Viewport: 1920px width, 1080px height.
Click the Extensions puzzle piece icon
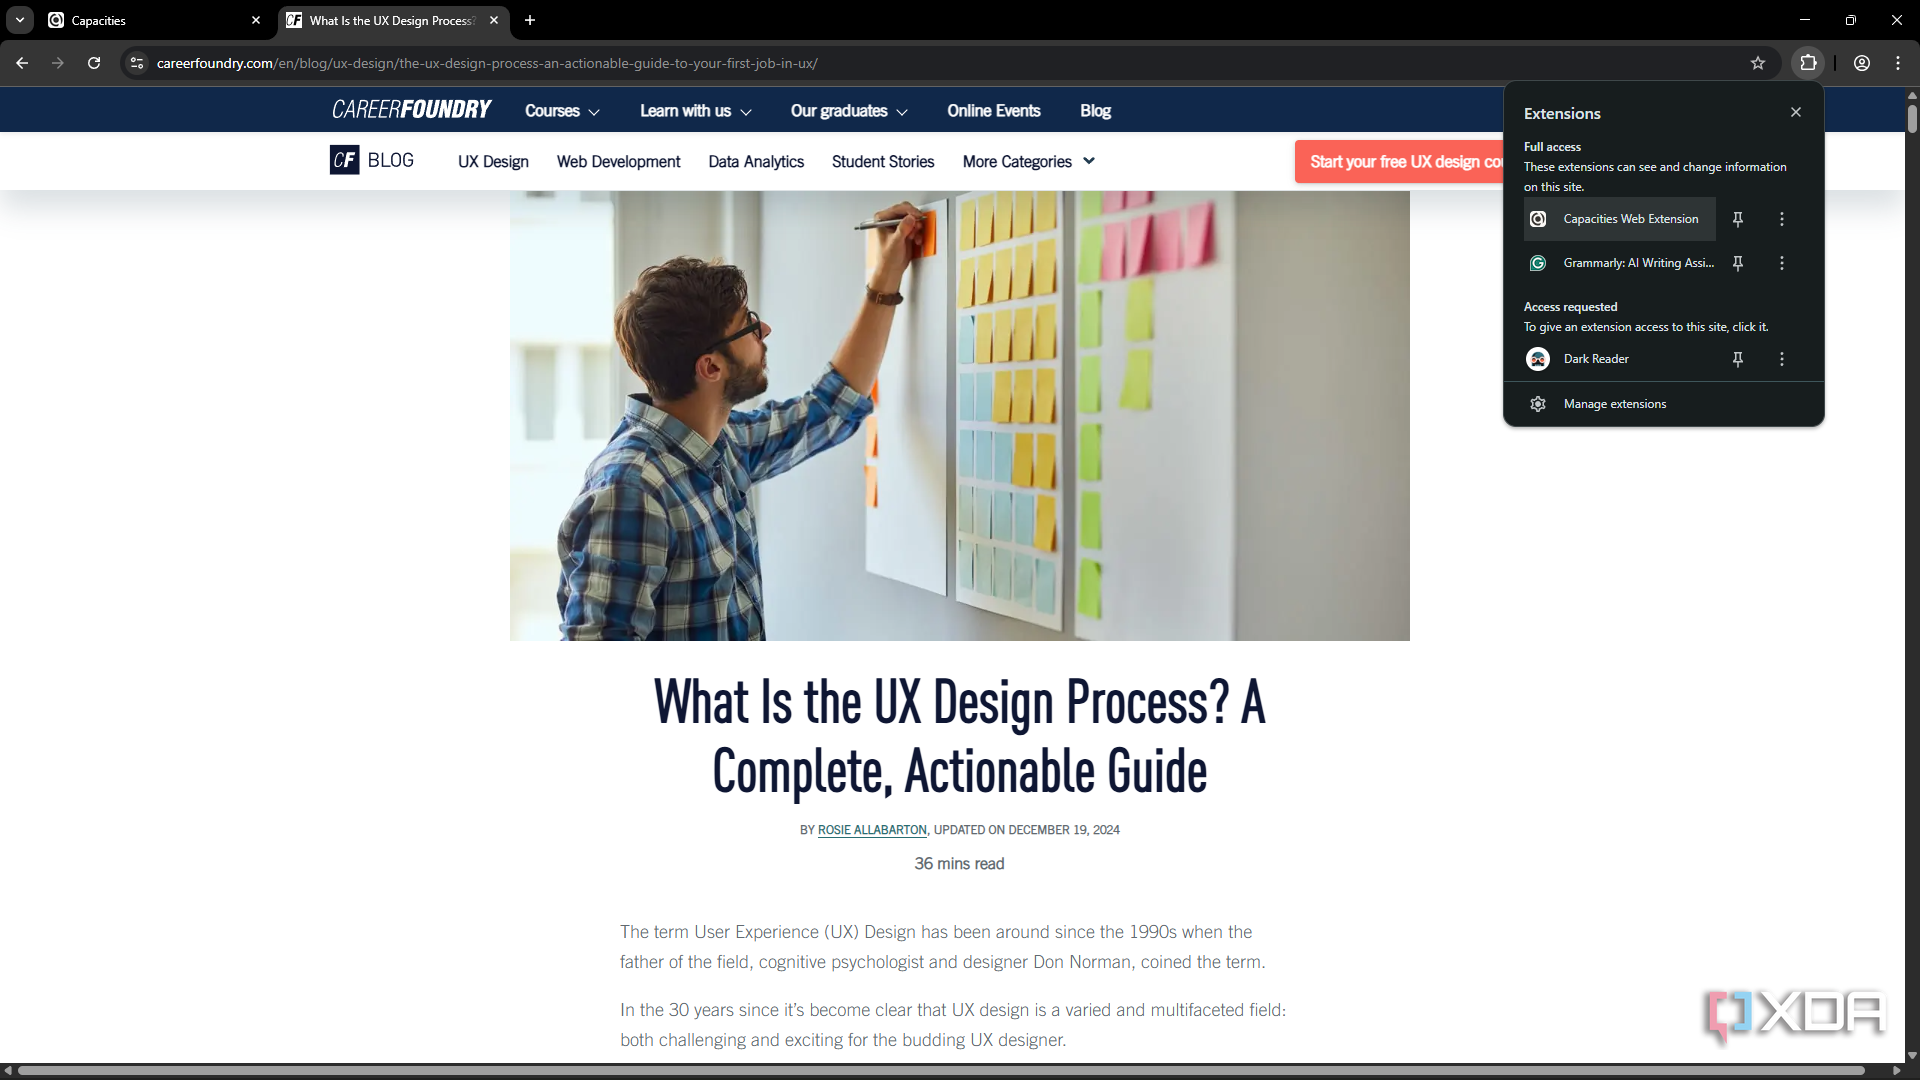[x=1808, y=63]
